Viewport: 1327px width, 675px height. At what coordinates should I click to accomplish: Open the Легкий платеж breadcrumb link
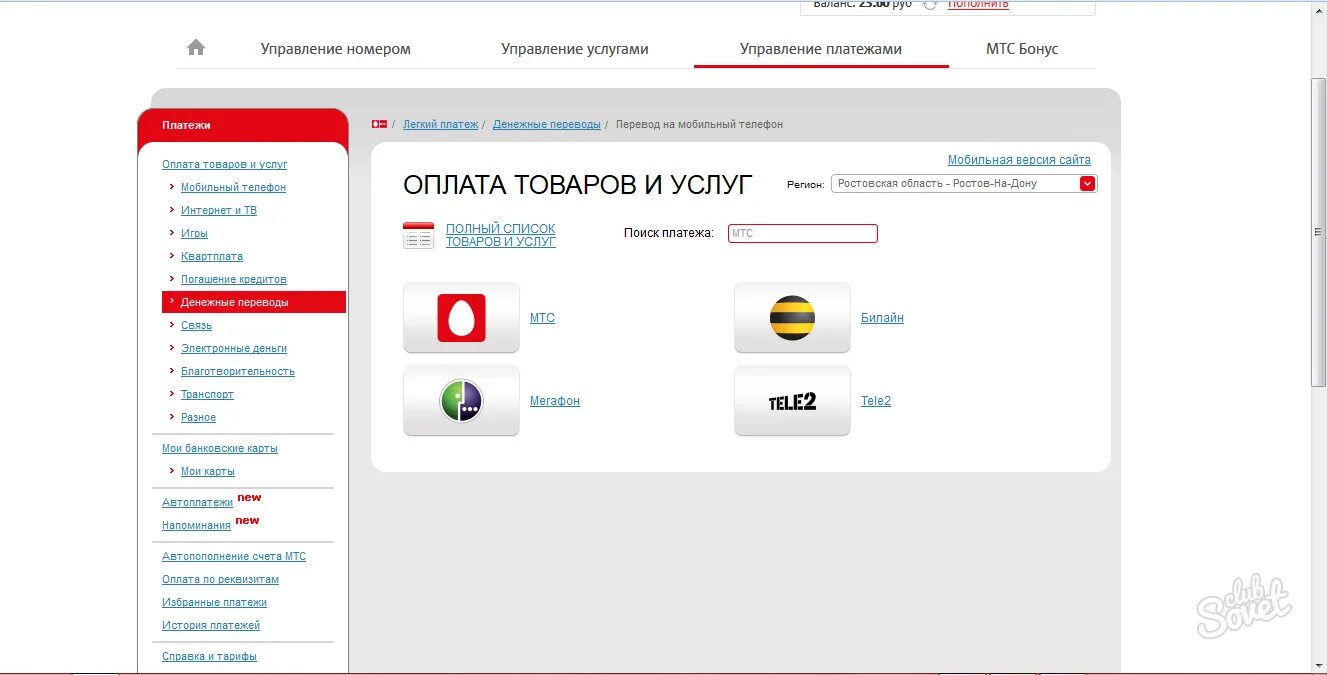440,124
